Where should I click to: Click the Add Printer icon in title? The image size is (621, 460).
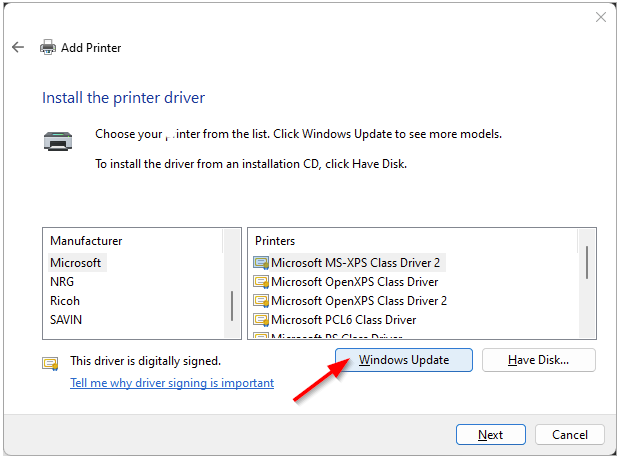pyautogui.click(x=48, y=47)
